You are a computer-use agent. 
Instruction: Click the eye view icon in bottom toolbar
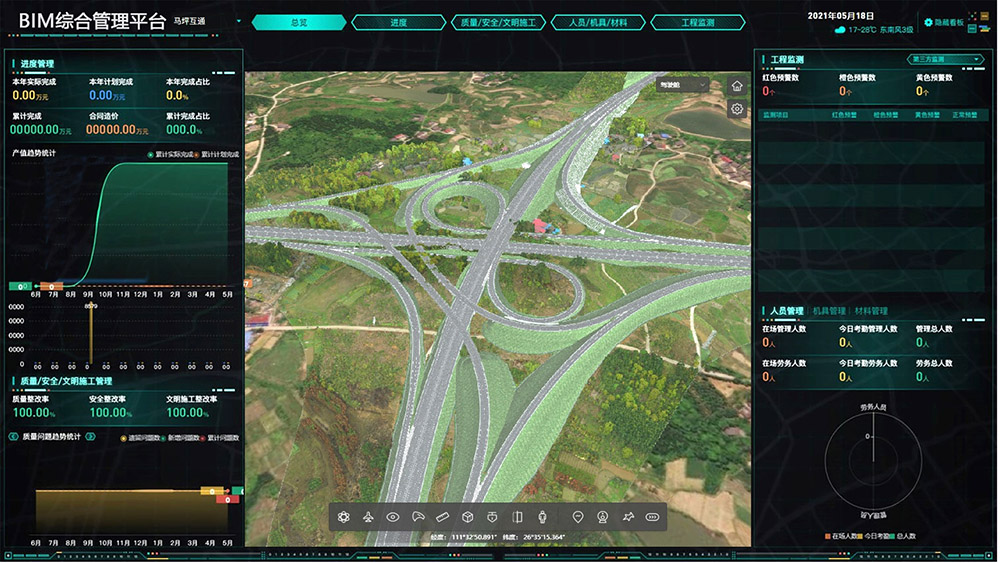pos(393,517)
